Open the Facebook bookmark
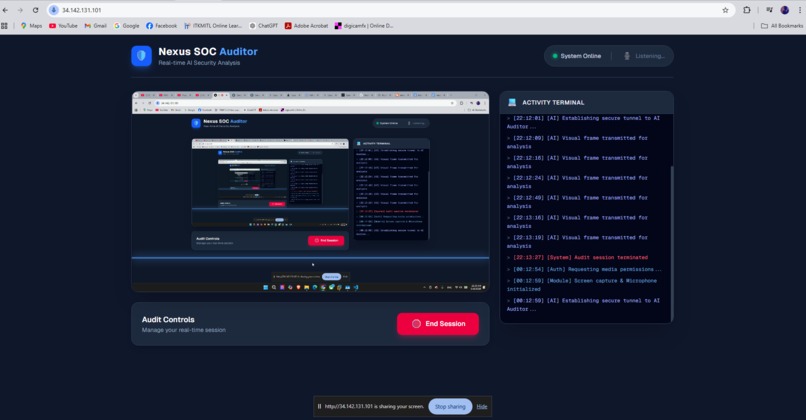 pyautogui.click(x=161, y=26)
